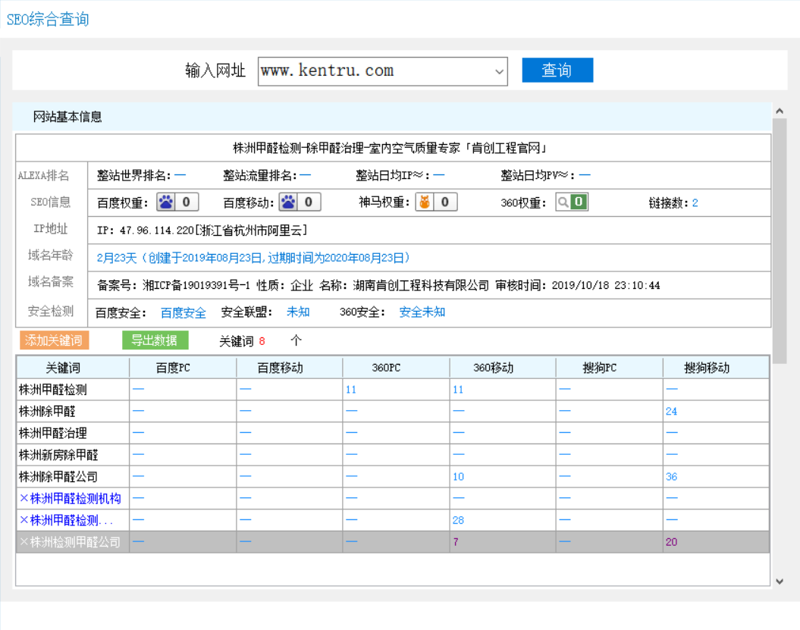The height and width of the screenshot is (630, 800).
Task: Remove the truncated 株洲甲醛检测... keyword via its X
Action: pyautogui.click(x=23, y=520)
